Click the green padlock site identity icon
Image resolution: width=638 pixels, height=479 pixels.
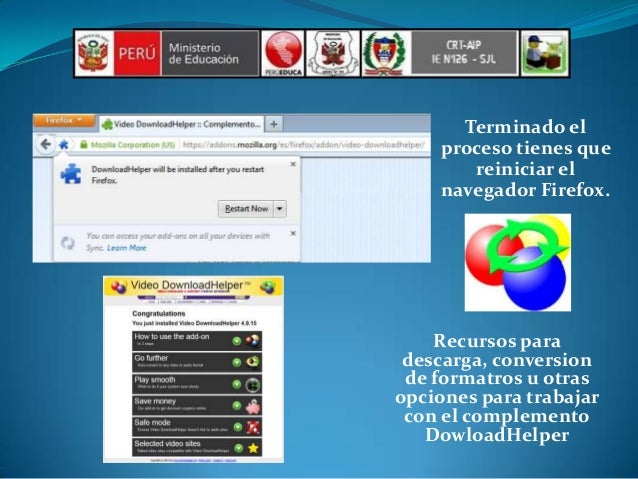(x=84, y=144)
